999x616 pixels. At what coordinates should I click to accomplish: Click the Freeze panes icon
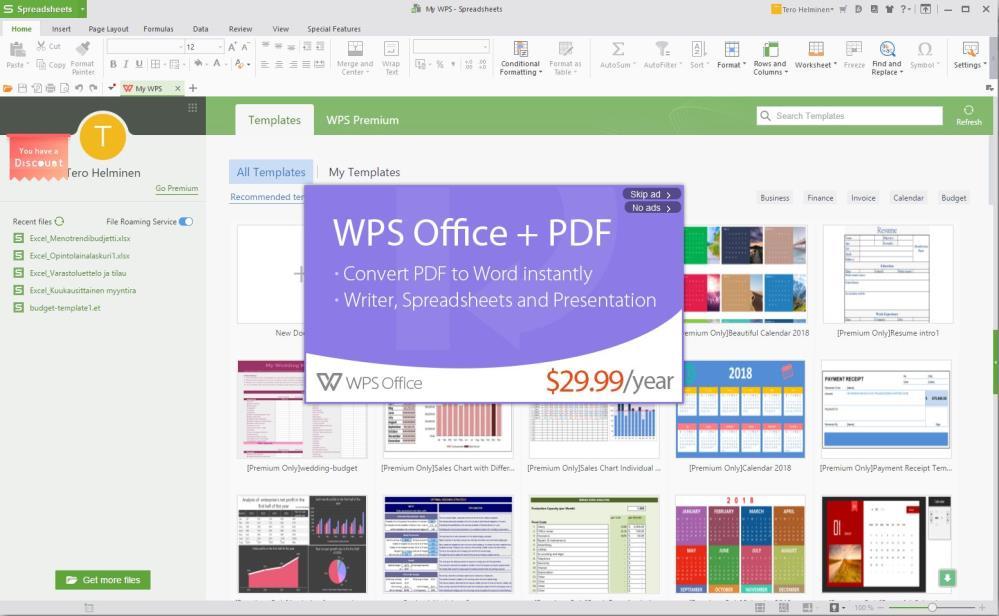[x=854, y=49]
